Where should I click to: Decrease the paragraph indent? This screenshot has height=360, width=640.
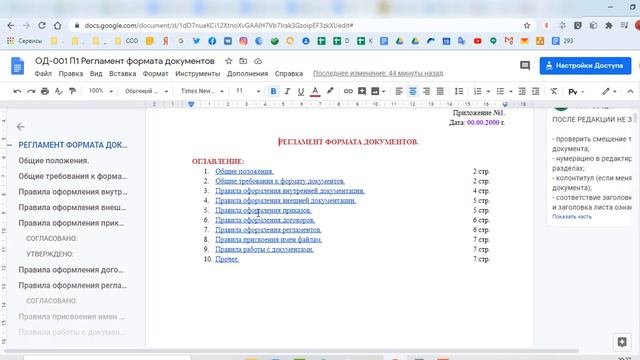tap(522, 91)
